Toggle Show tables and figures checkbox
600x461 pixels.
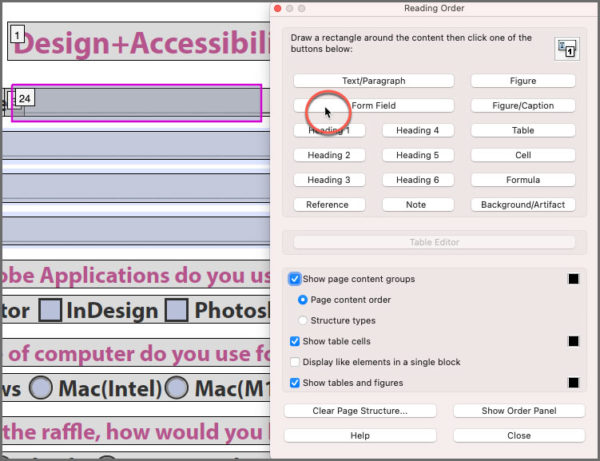click(295, 383)
